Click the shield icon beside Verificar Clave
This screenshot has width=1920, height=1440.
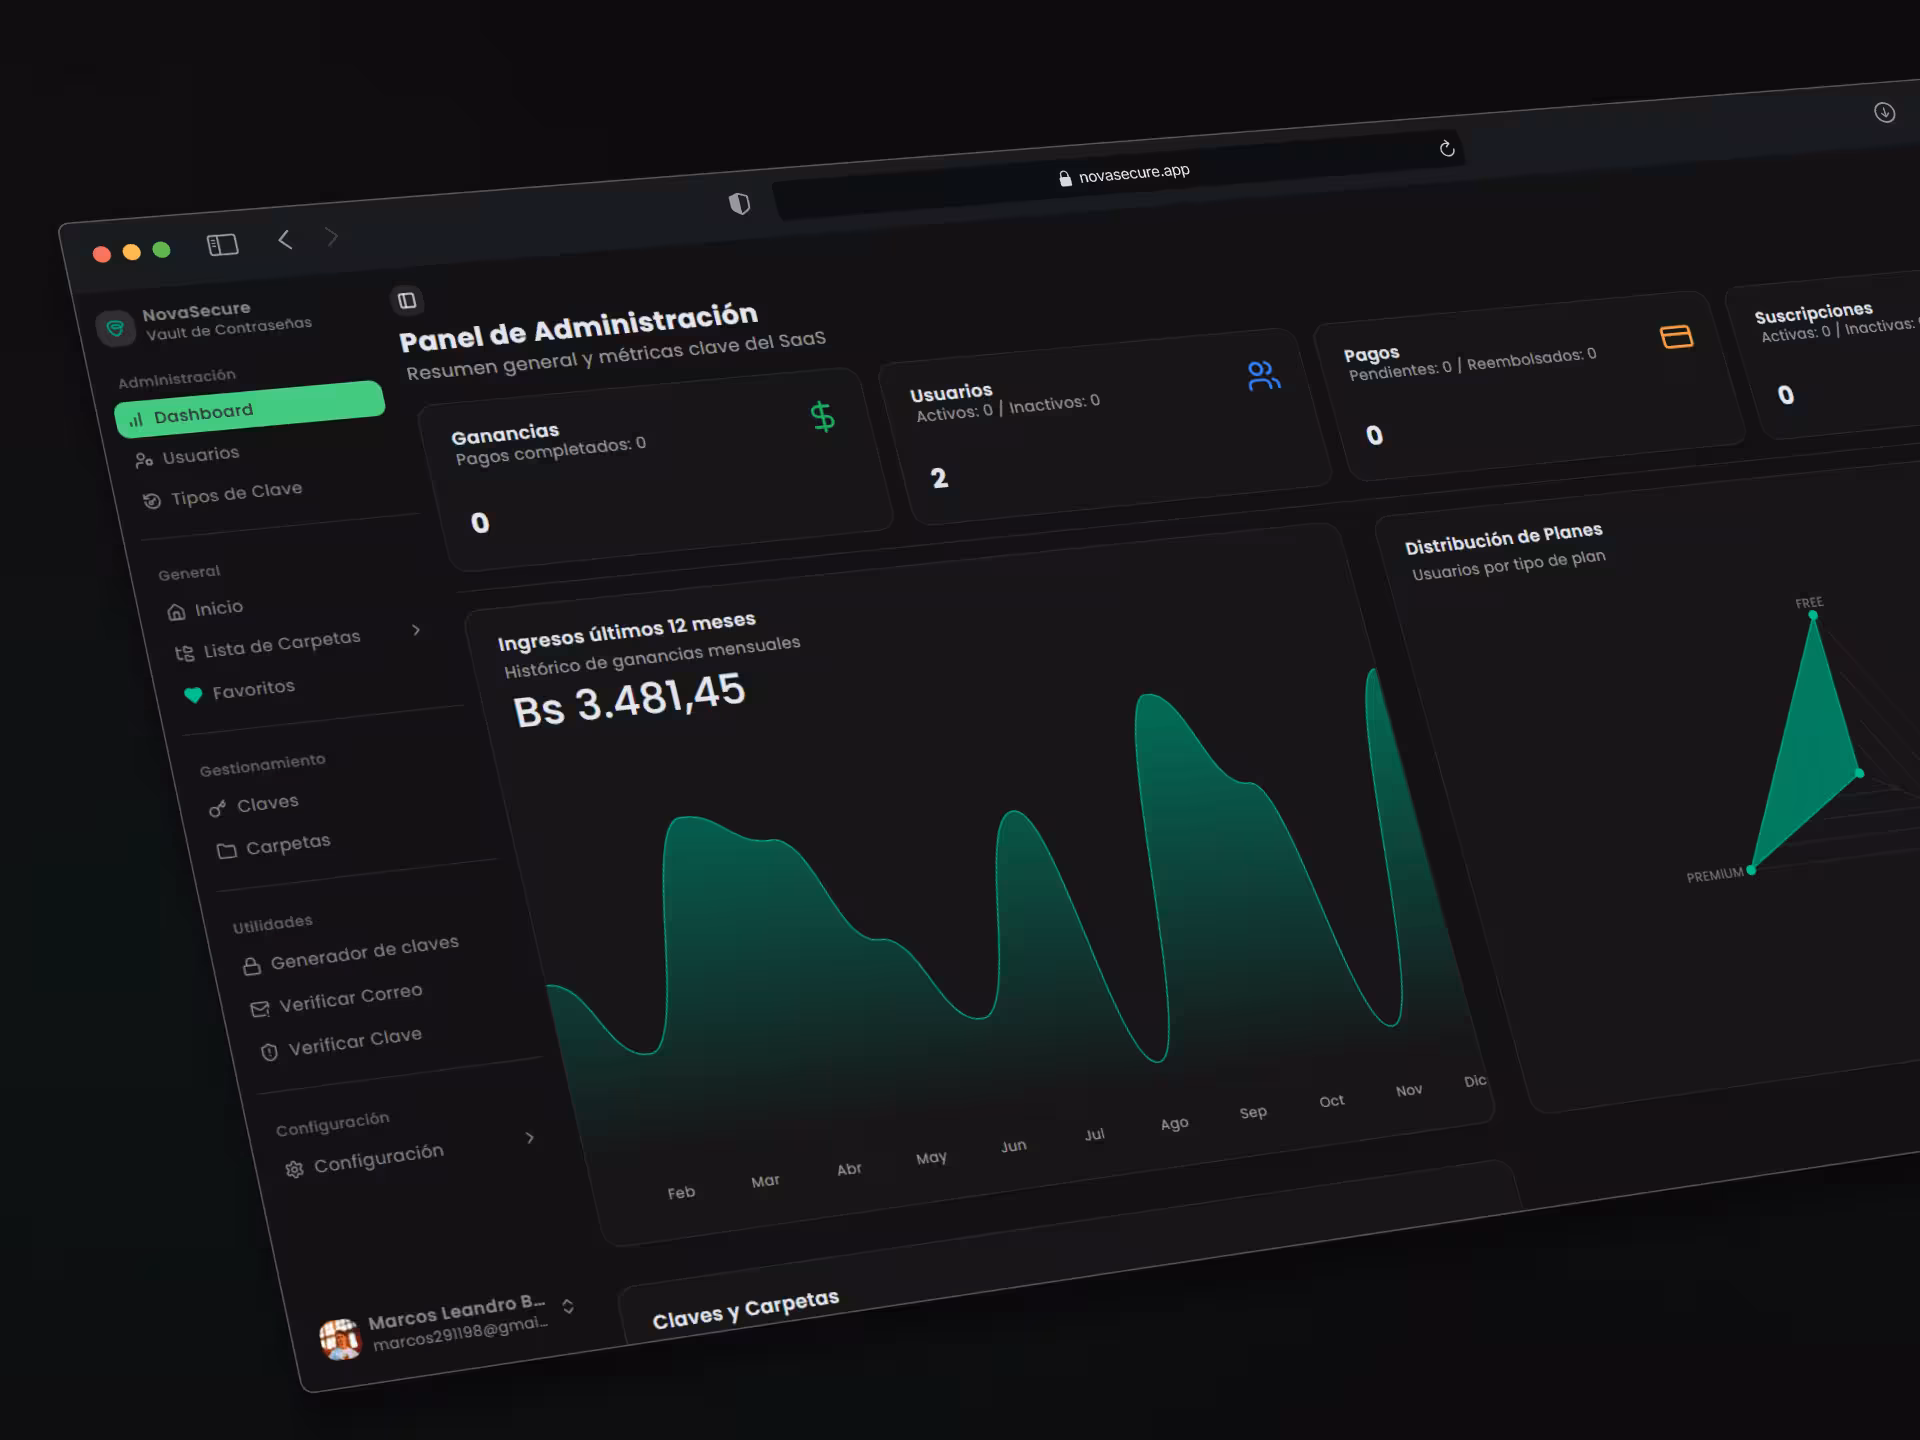[269, 1053]
